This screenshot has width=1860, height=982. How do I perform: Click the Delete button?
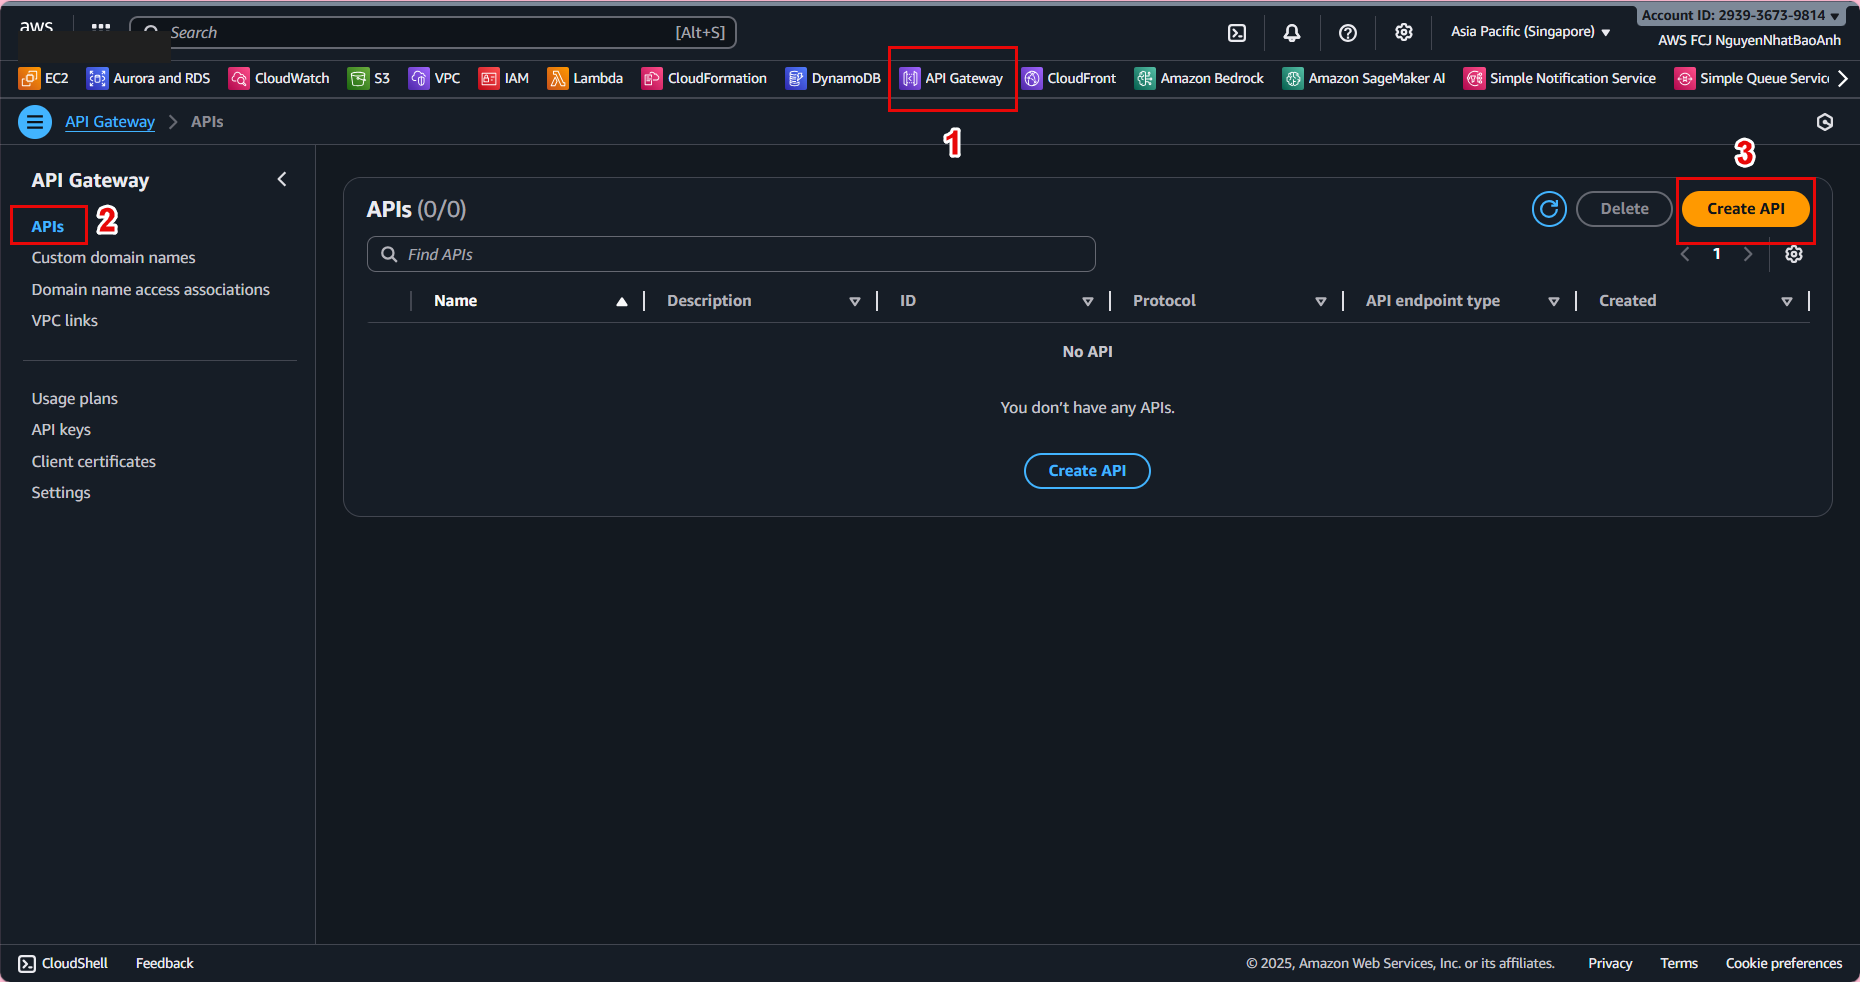1624,209
